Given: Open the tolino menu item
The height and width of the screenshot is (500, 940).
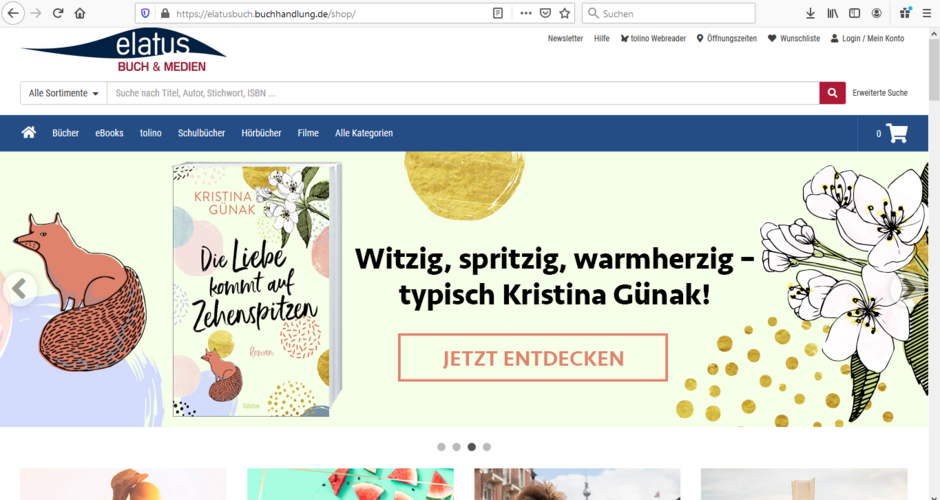Looking at the screenshot, I should click(150, 133).
